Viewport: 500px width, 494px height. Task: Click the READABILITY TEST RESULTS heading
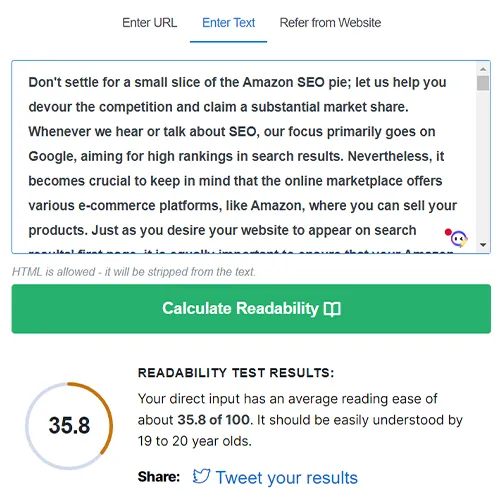click(236, 373)
